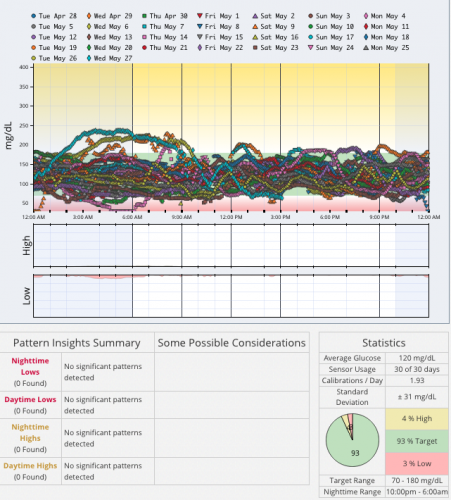
Task: Click the Tue May 26 legend entry
Action: tap(54, 58)
